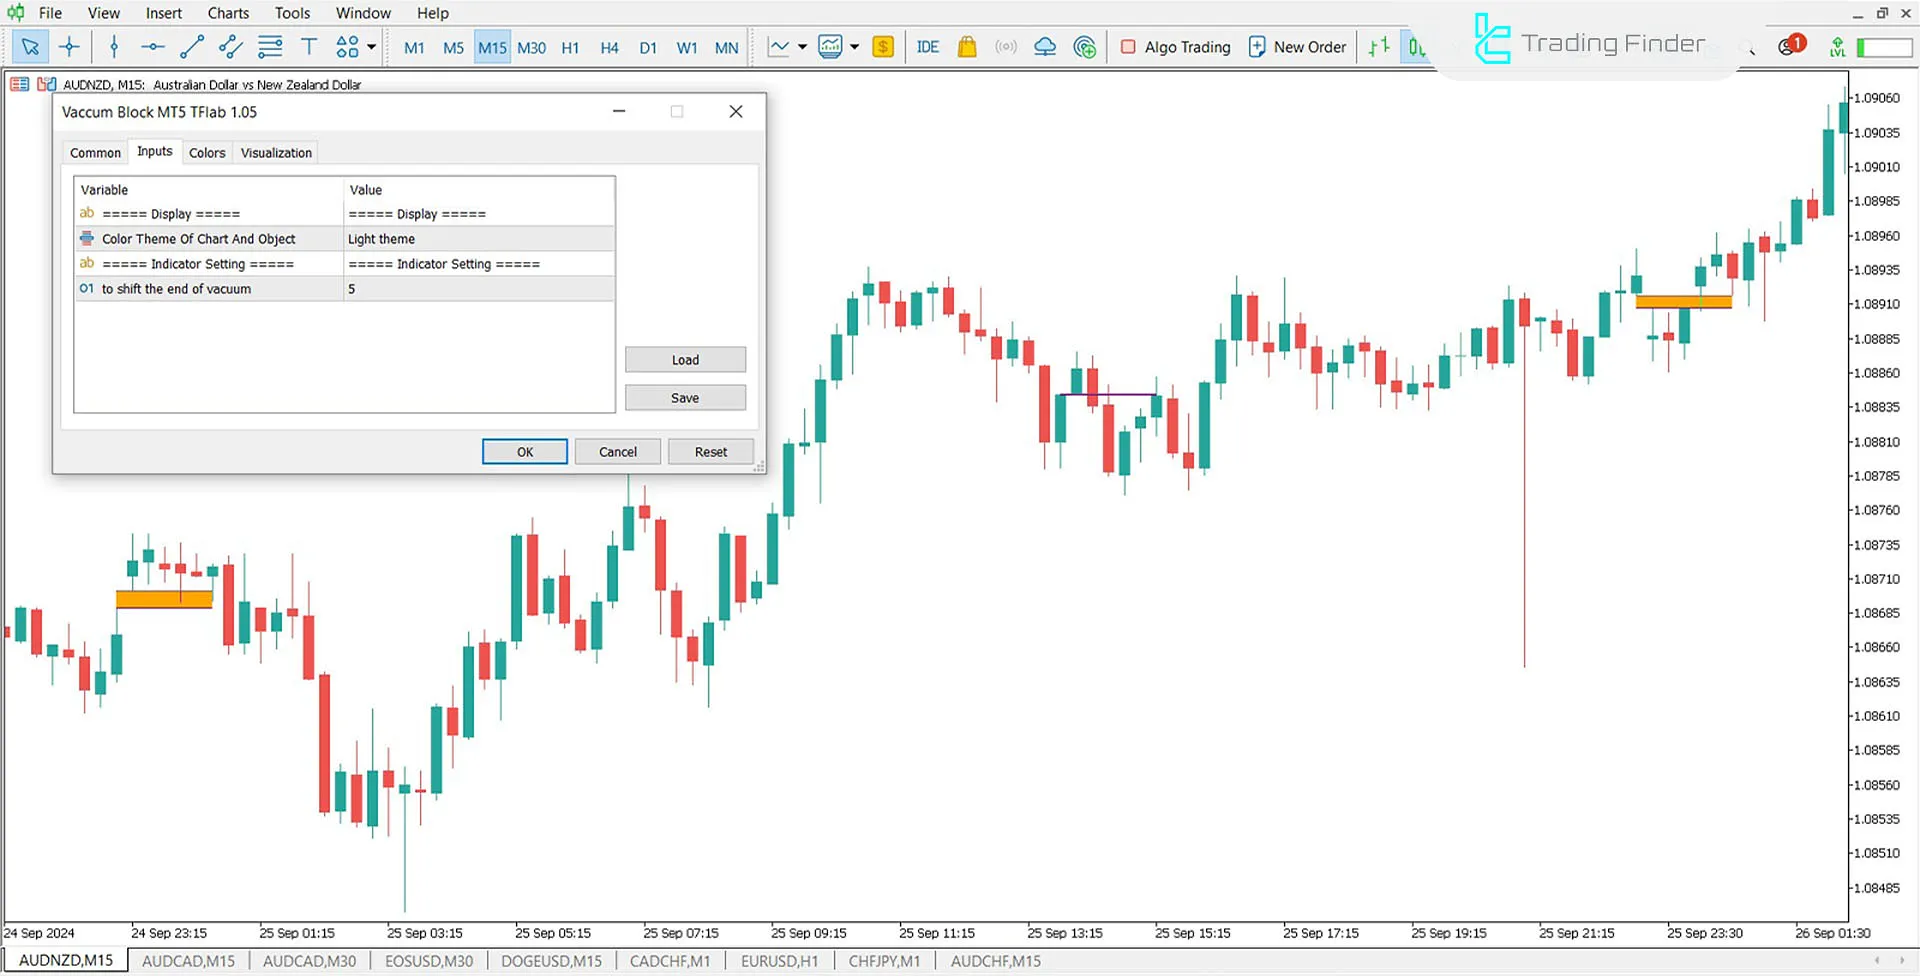Open the MetaEditor IDE

(927, 47)
